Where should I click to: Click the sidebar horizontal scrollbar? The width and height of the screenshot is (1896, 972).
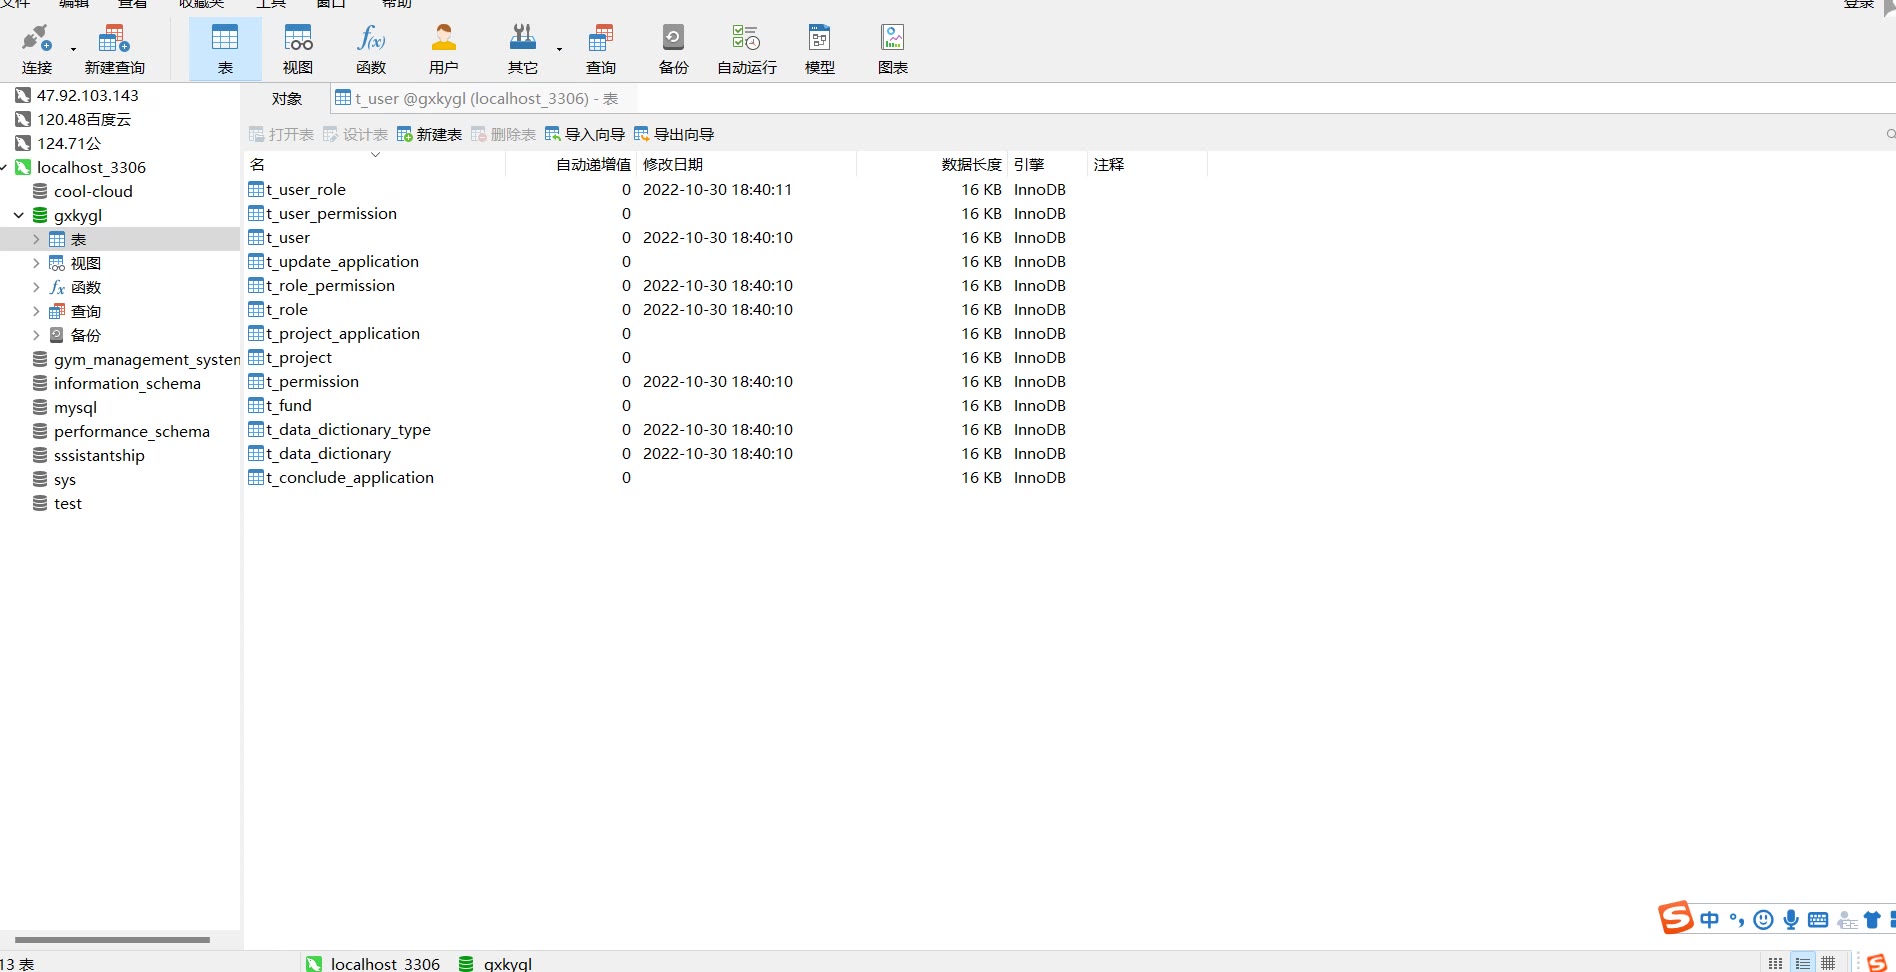pos(112,940)
